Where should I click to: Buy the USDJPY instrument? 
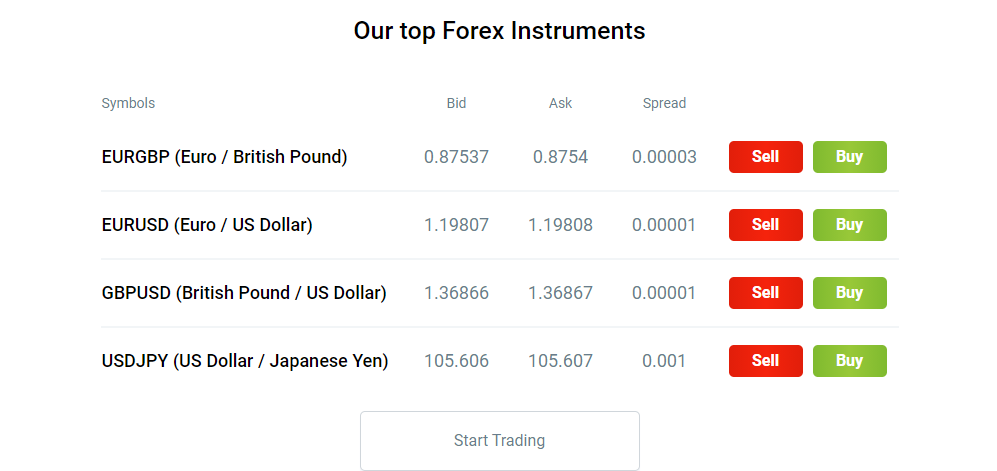849,361
